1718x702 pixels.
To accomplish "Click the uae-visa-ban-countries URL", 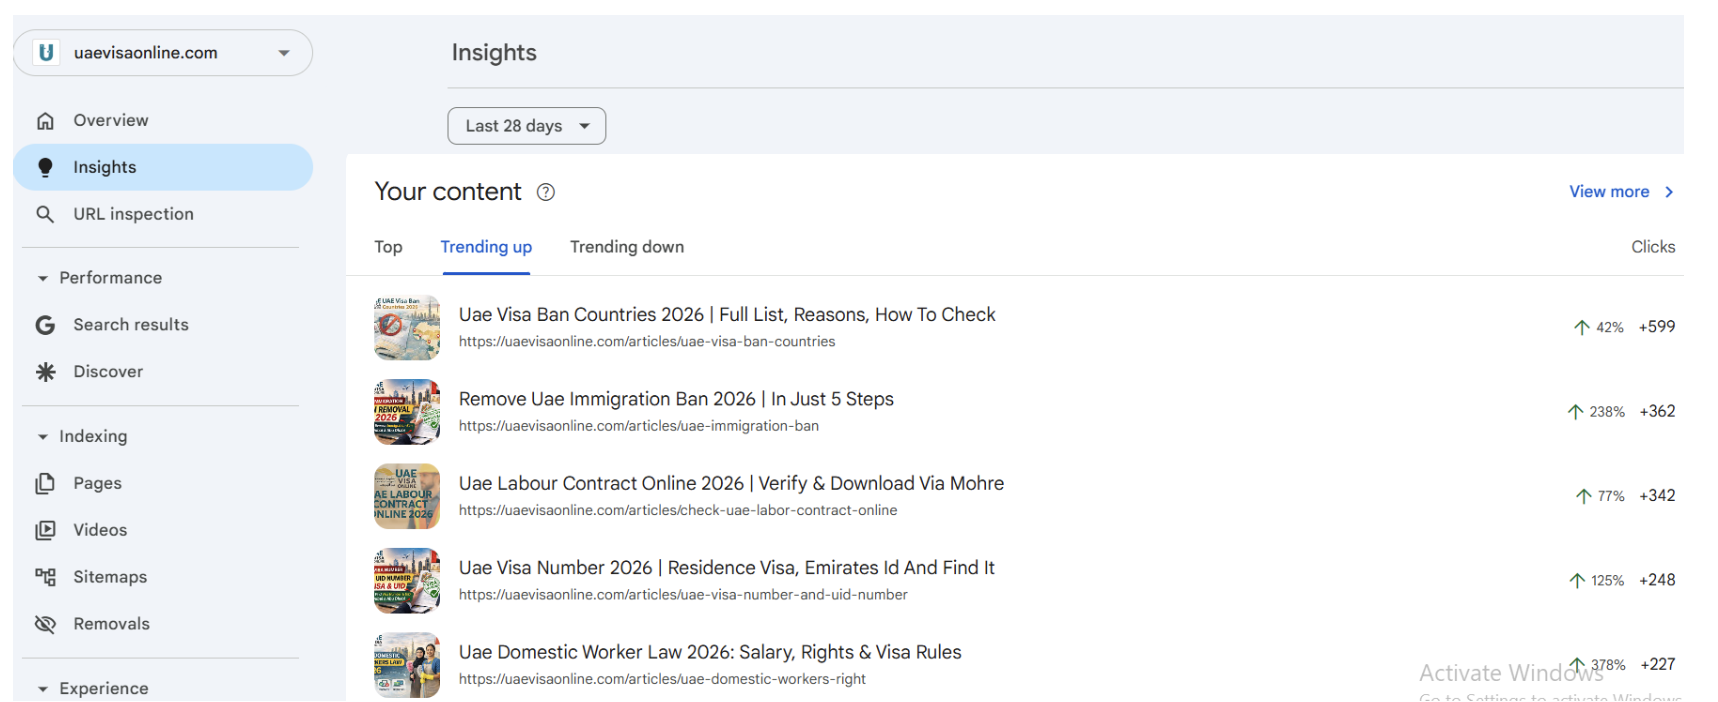I will coord(647,342).
